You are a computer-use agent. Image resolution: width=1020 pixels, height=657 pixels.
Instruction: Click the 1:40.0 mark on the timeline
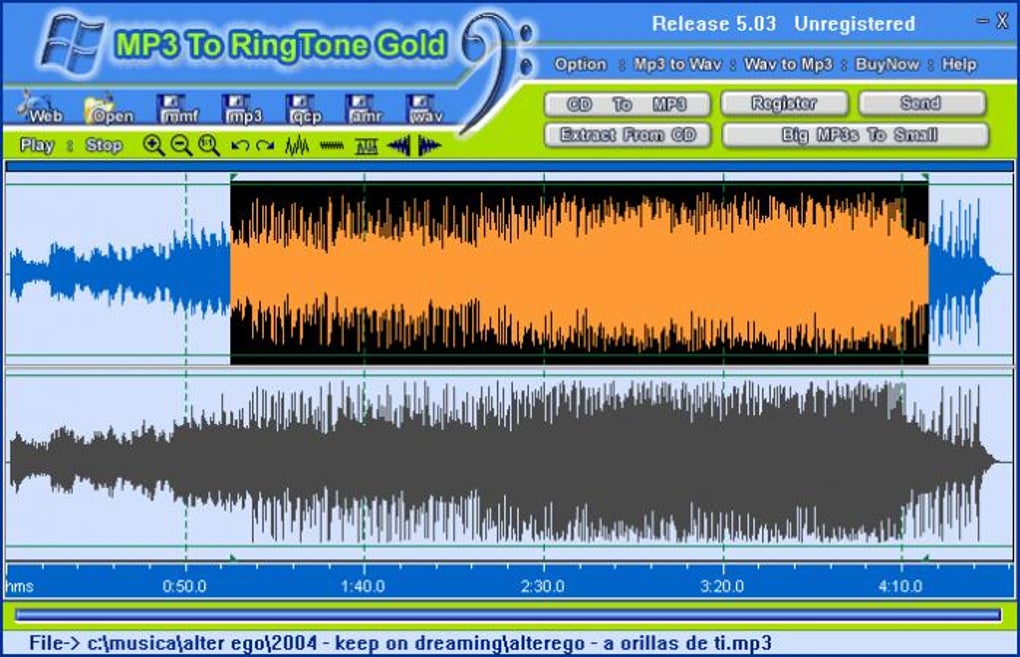coord(363,587)
